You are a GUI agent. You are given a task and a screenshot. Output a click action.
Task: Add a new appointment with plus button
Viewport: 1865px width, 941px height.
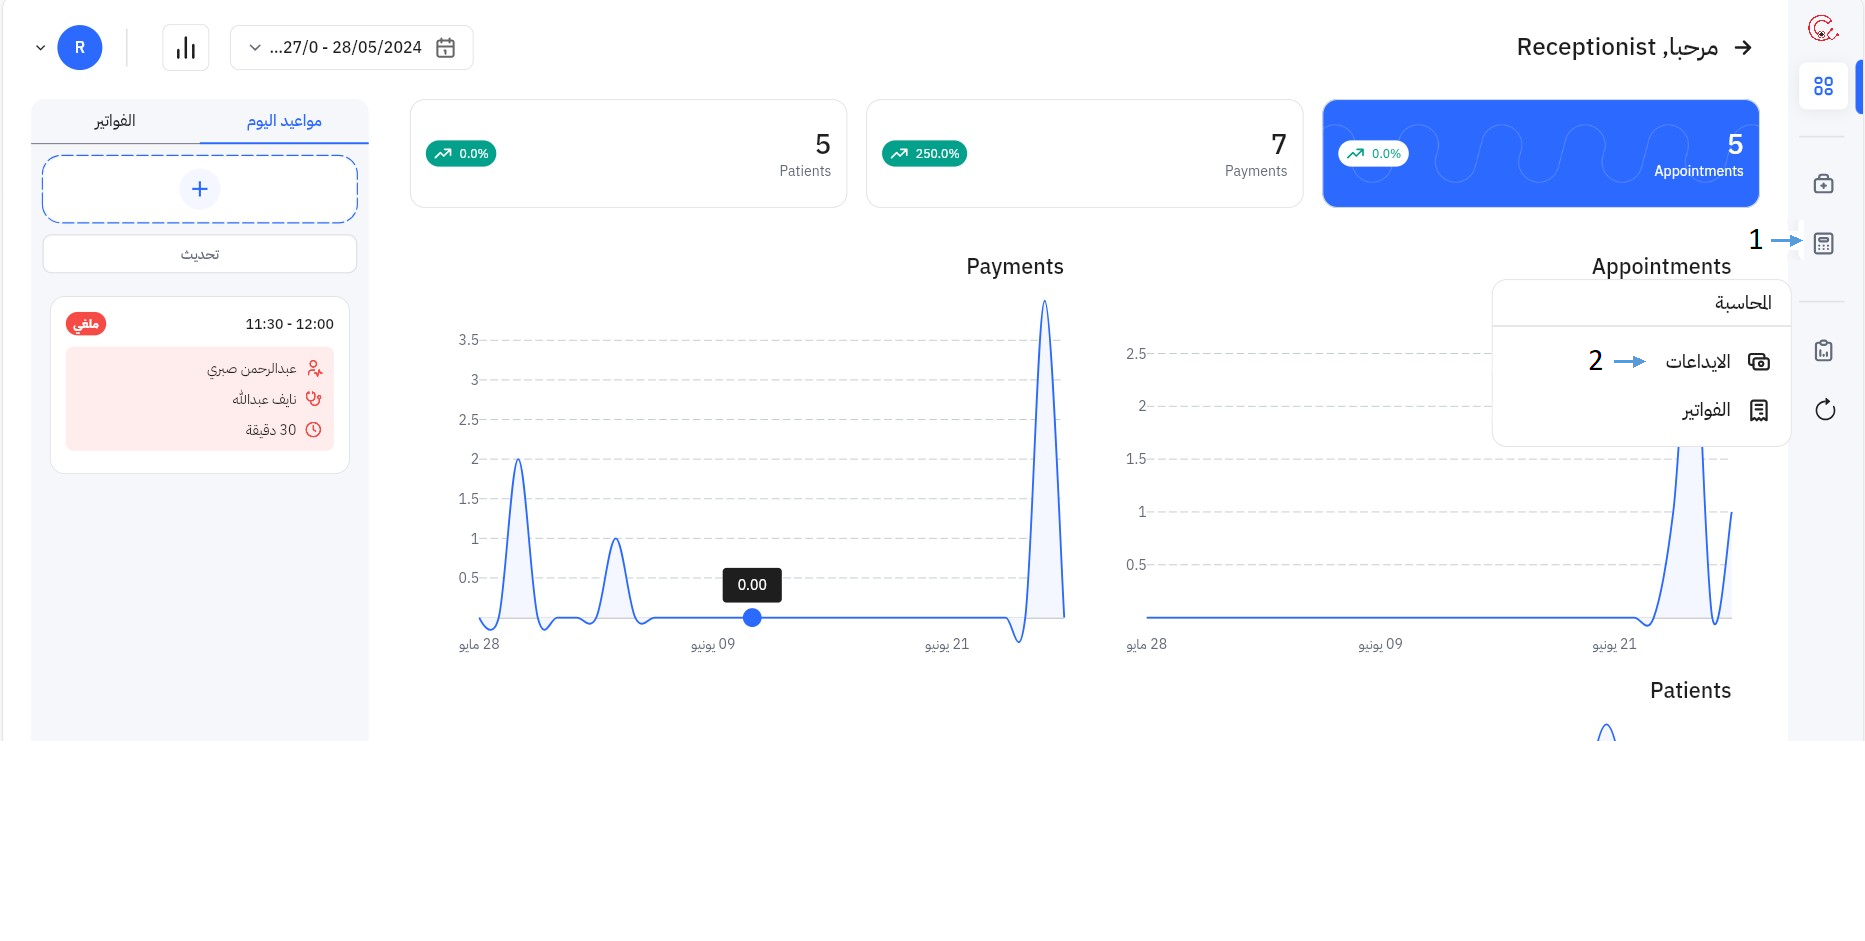[200, 189]
